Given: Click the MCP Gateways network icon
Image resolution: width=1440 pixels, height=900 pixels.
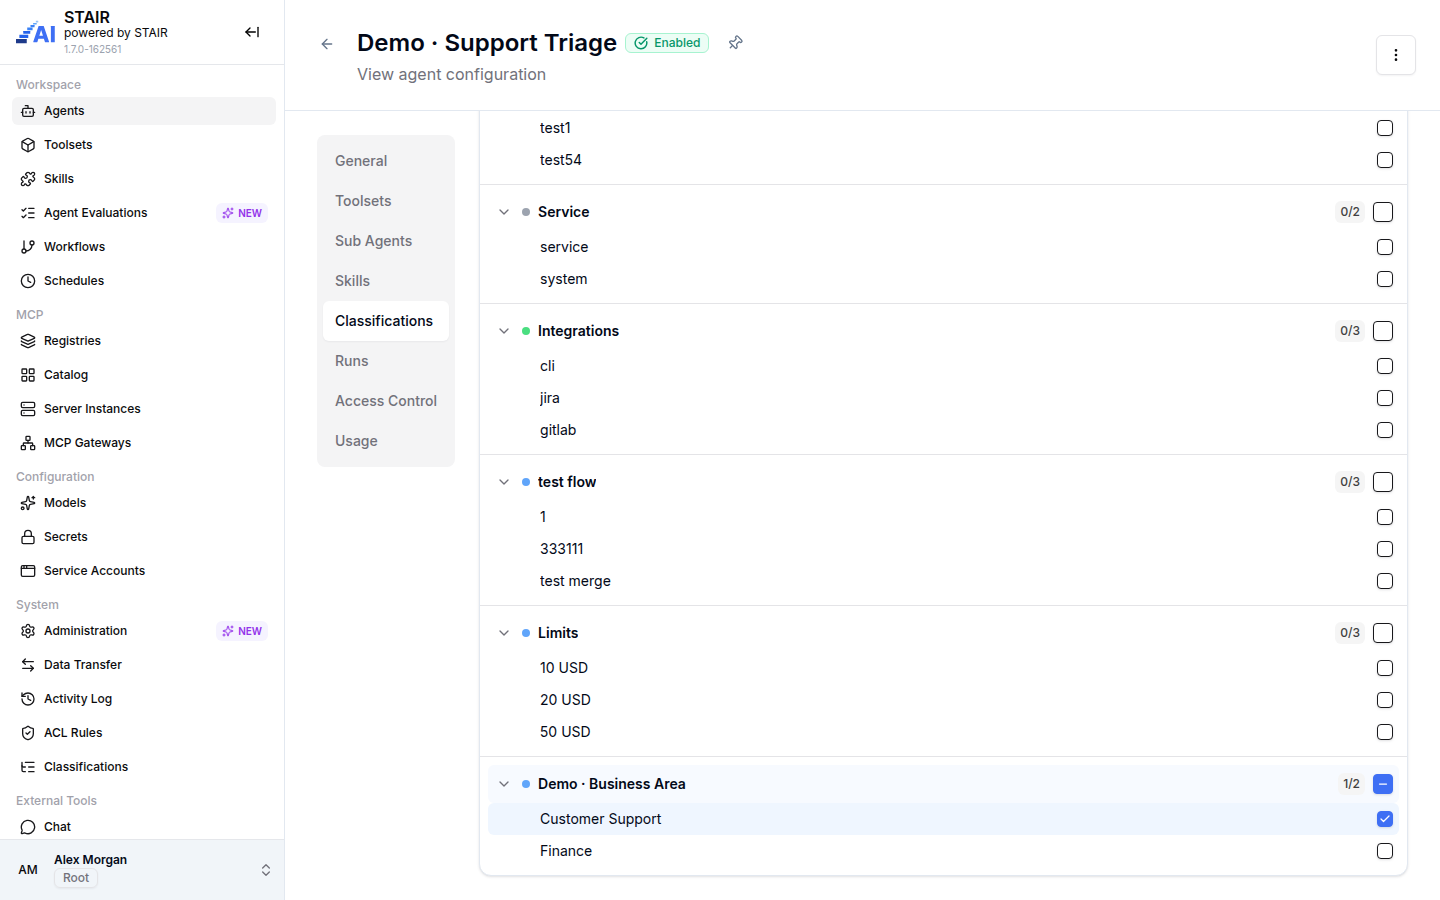Looking at the screenshot, I should pyautogui.click(x=28, y=443).
